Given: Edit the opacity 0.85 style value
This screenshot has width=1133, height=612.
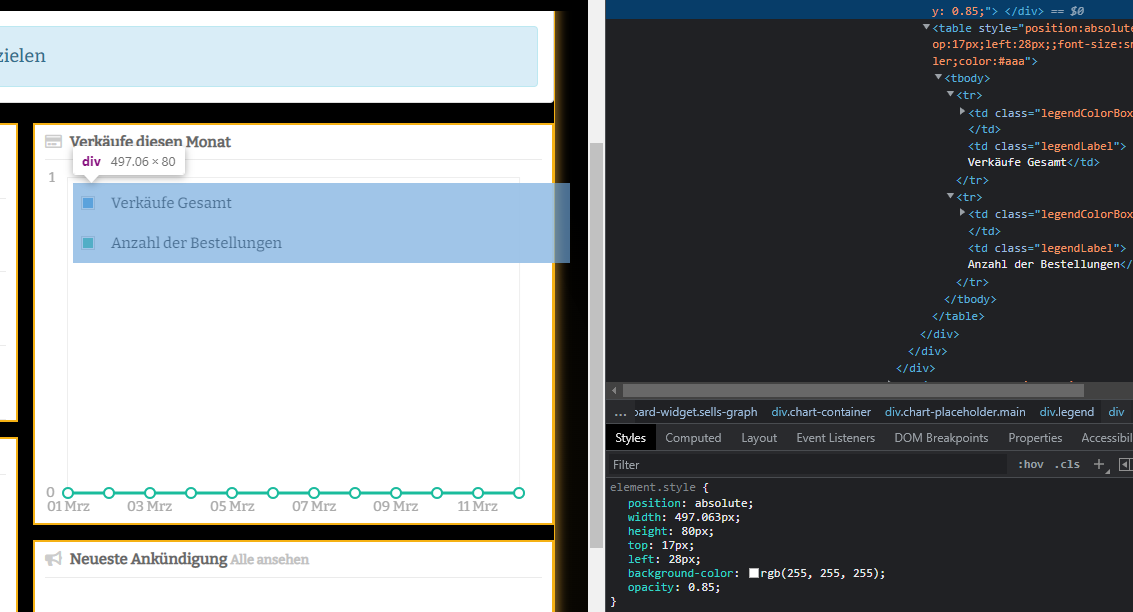Looking at the screenshot, I should (x=701, y=587).
